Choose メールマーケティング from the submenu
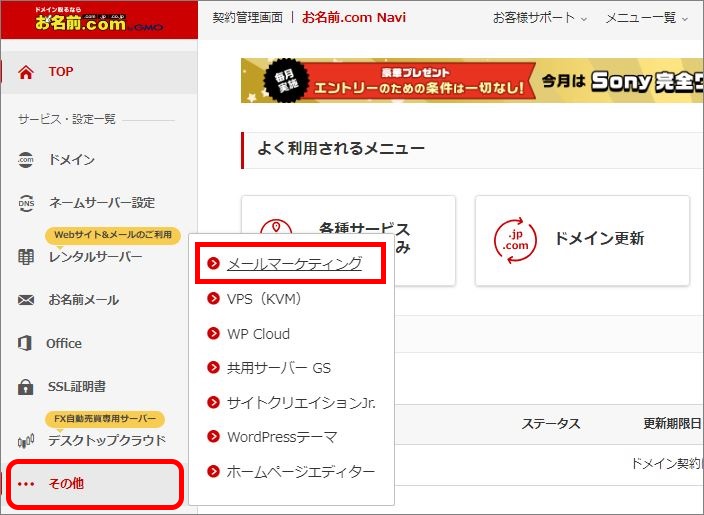The height and width of the screenshot is (515, 704). [294, 264]
